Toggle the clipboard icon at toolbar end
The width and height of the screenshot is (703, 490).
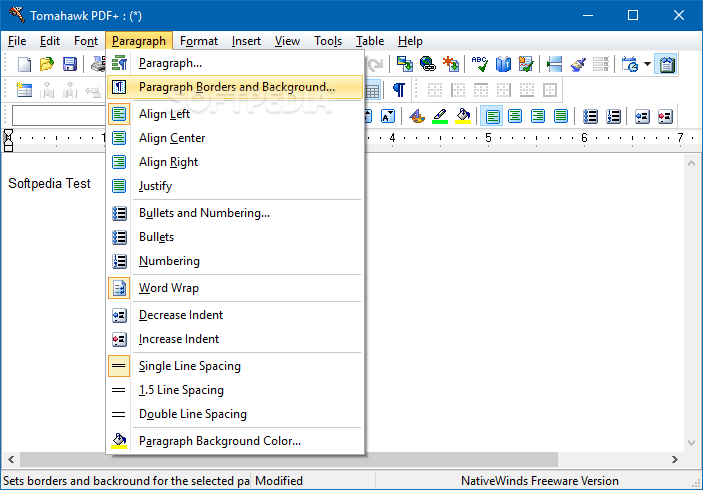(x=666, y=64)
